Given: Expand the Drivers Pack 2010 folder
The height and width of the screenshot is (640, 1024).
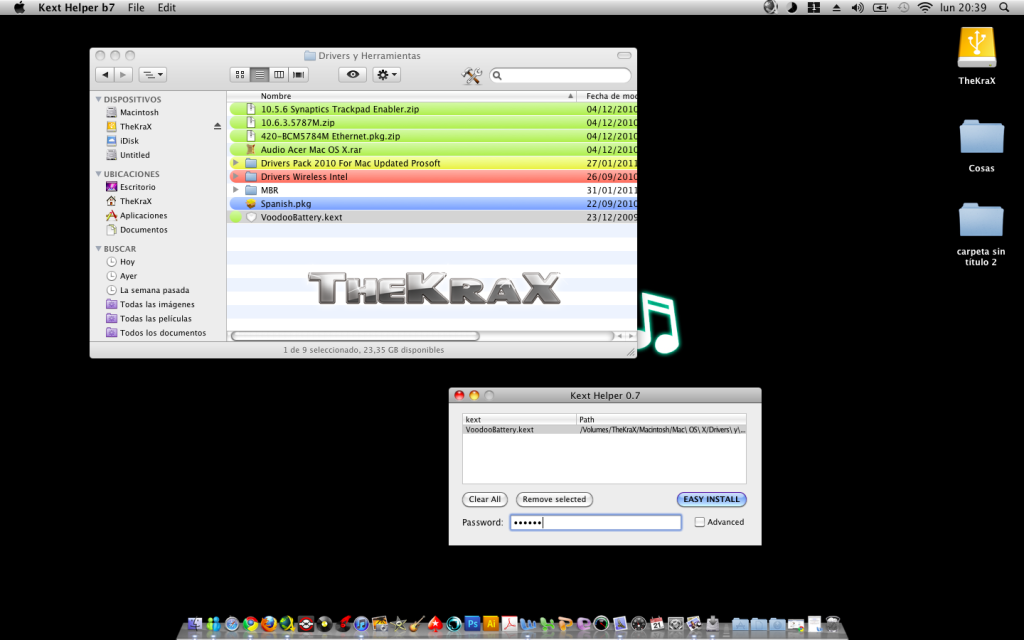Looking at the screenshot, I should [236, 163].
